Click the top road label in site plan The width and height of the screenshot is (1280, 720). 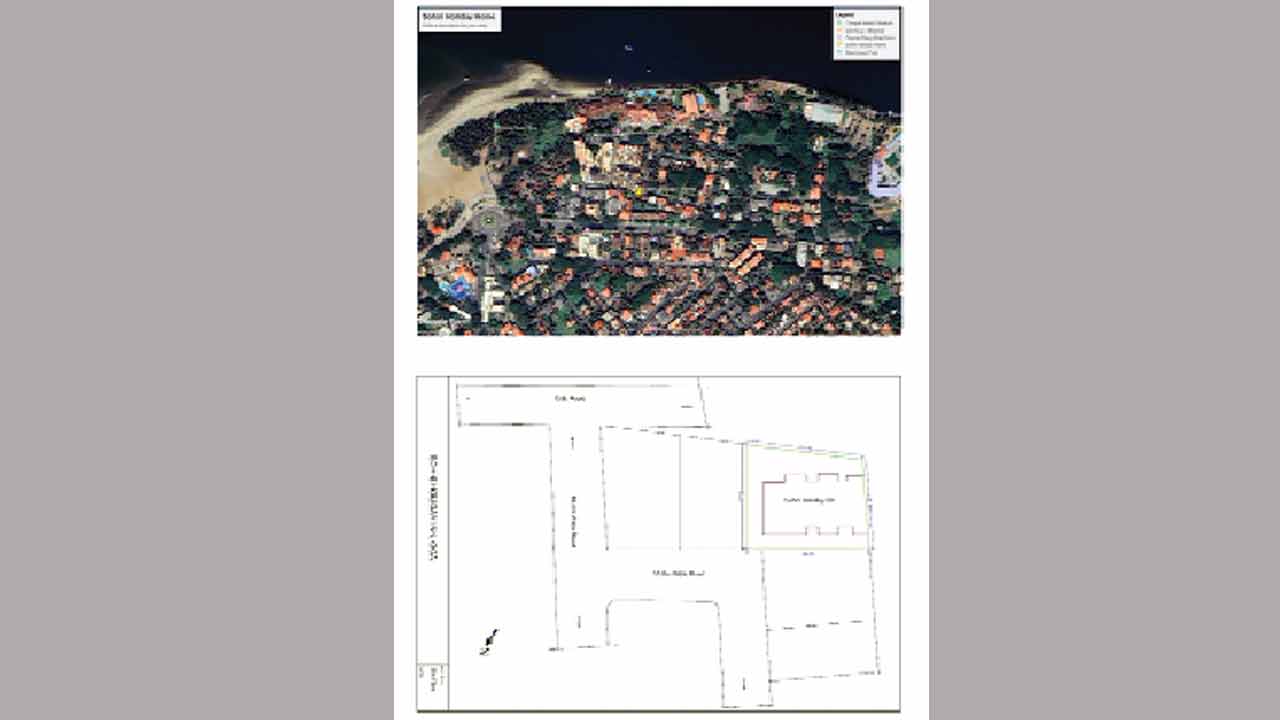pos(570,399)
